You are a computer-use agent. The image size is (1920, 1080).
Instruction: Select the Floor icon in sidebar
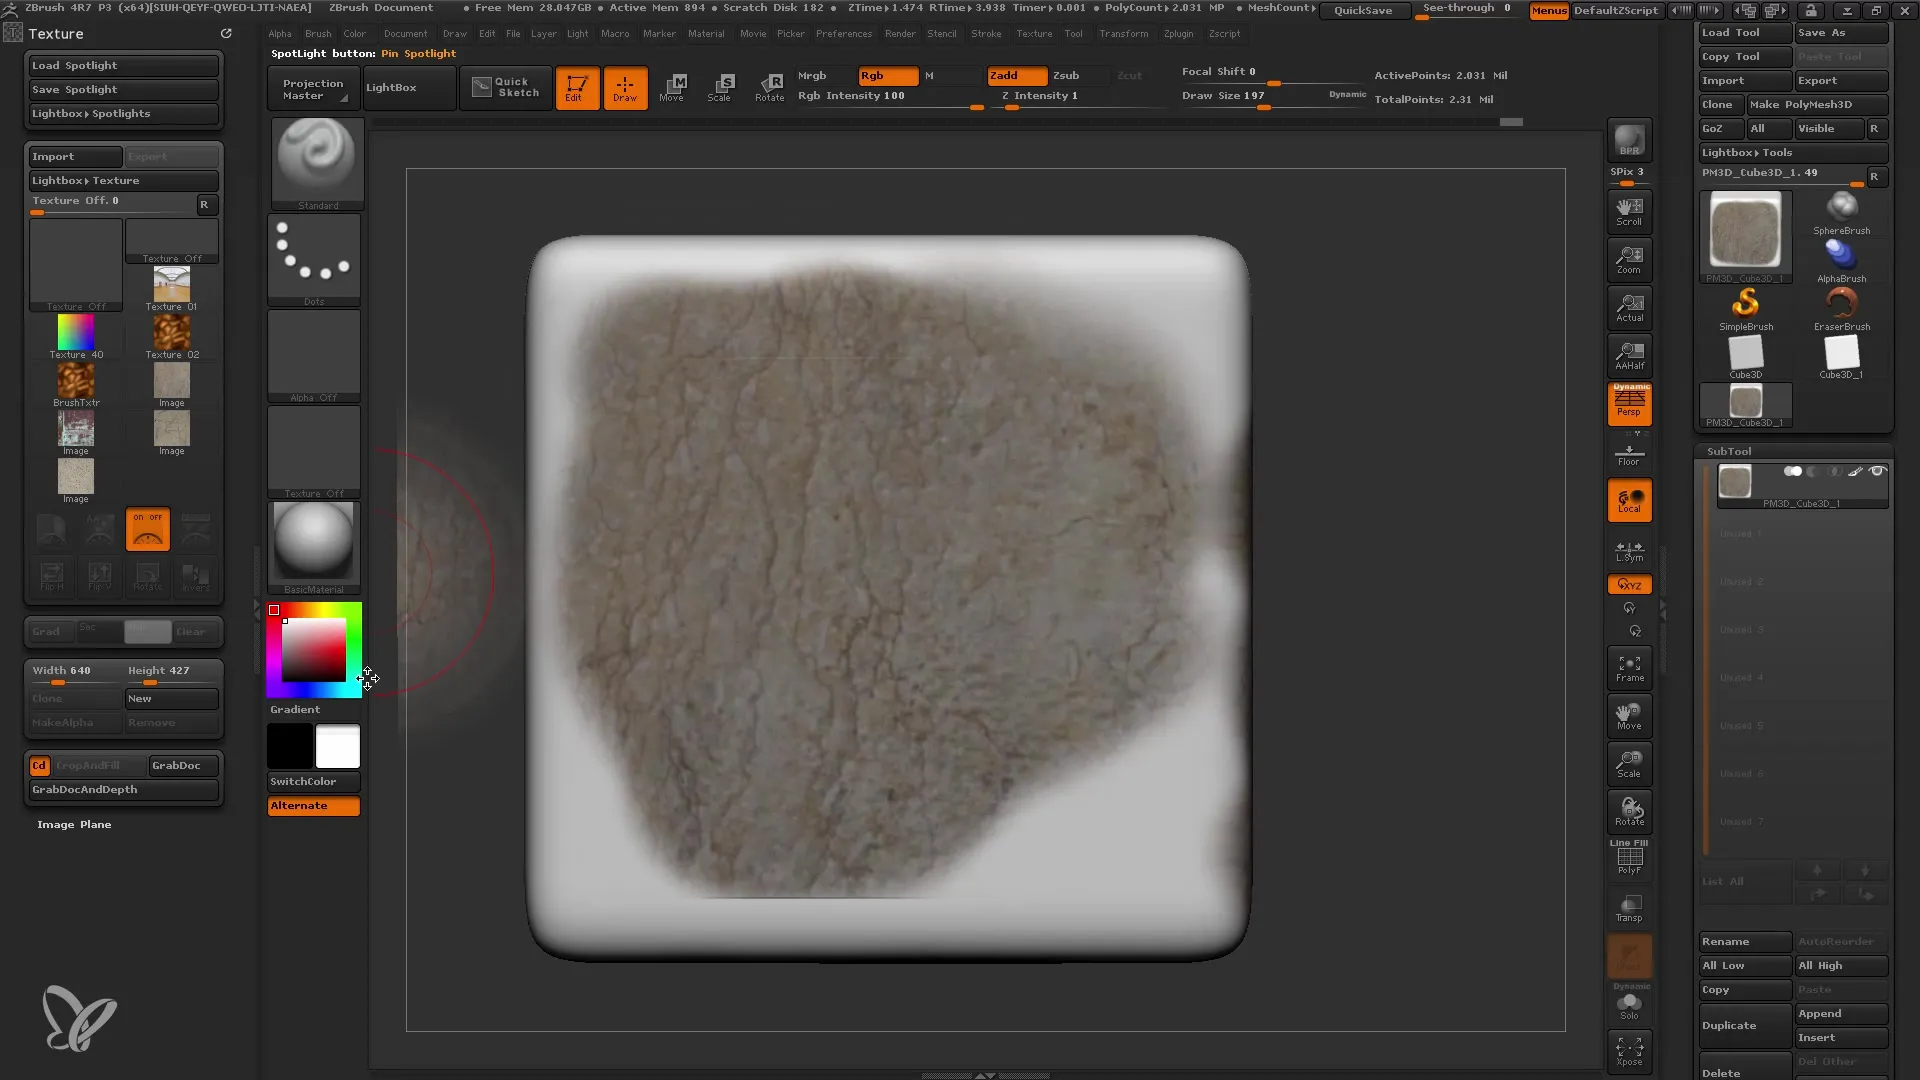1629,450
